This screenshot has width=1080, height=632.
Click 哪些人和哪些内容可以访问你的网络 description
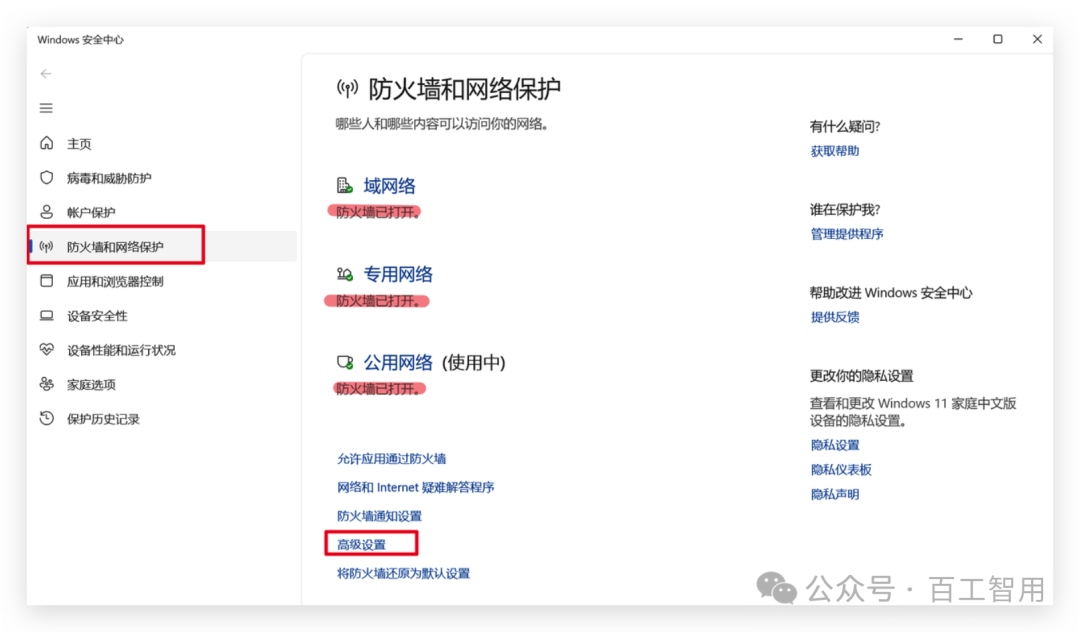[x=442, y=125]
